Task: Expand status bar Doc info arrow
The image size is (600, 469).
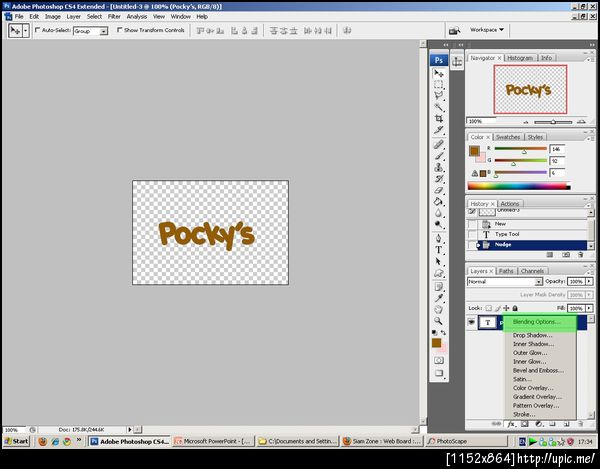Action: point(130,430)
